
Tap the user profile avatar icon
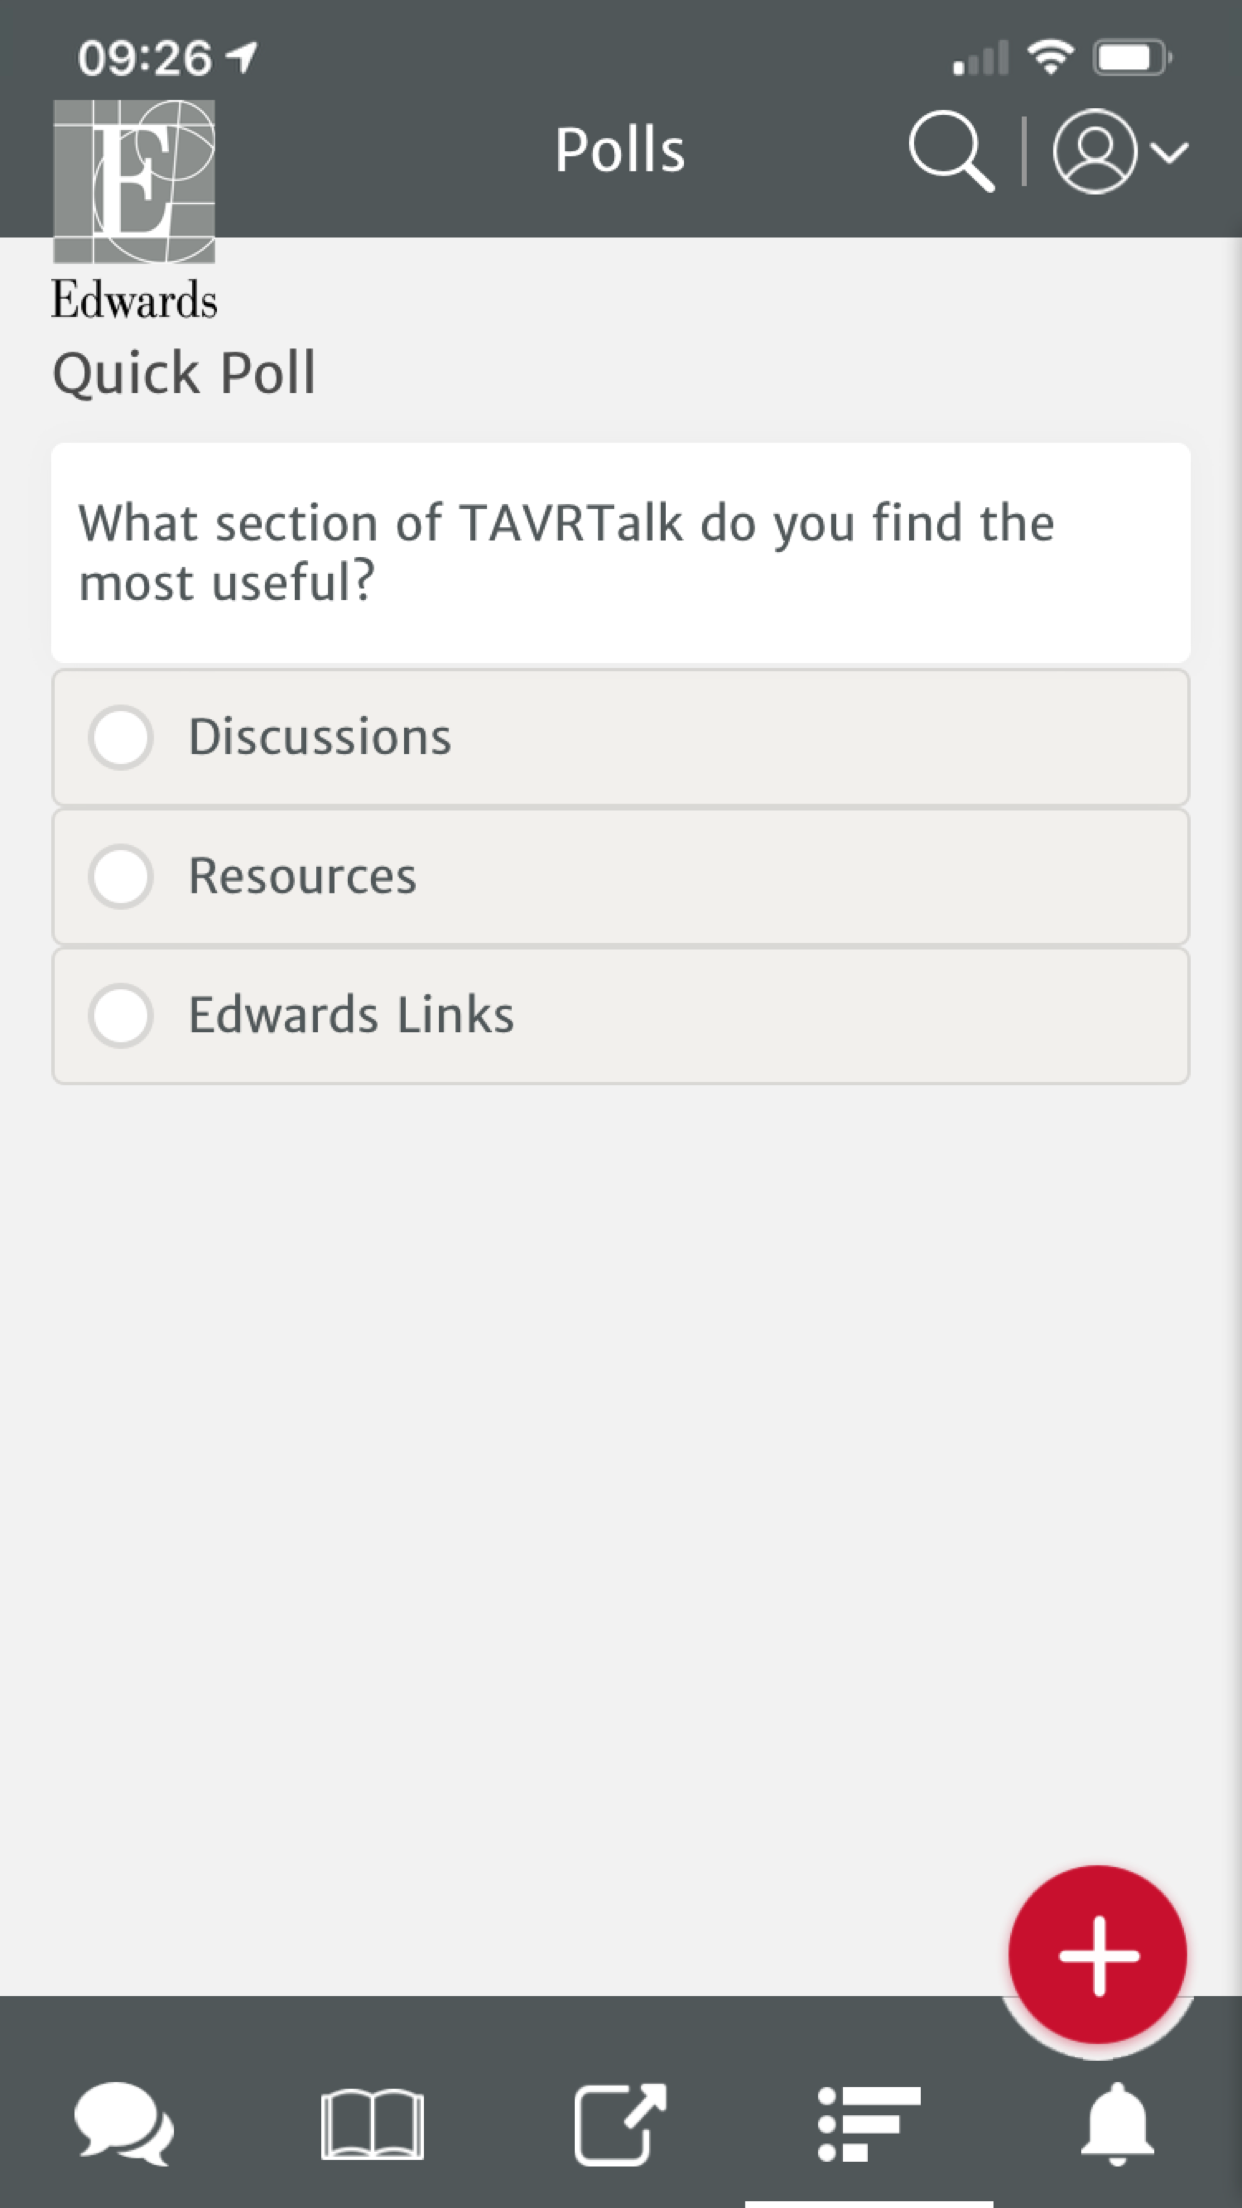1095,151
